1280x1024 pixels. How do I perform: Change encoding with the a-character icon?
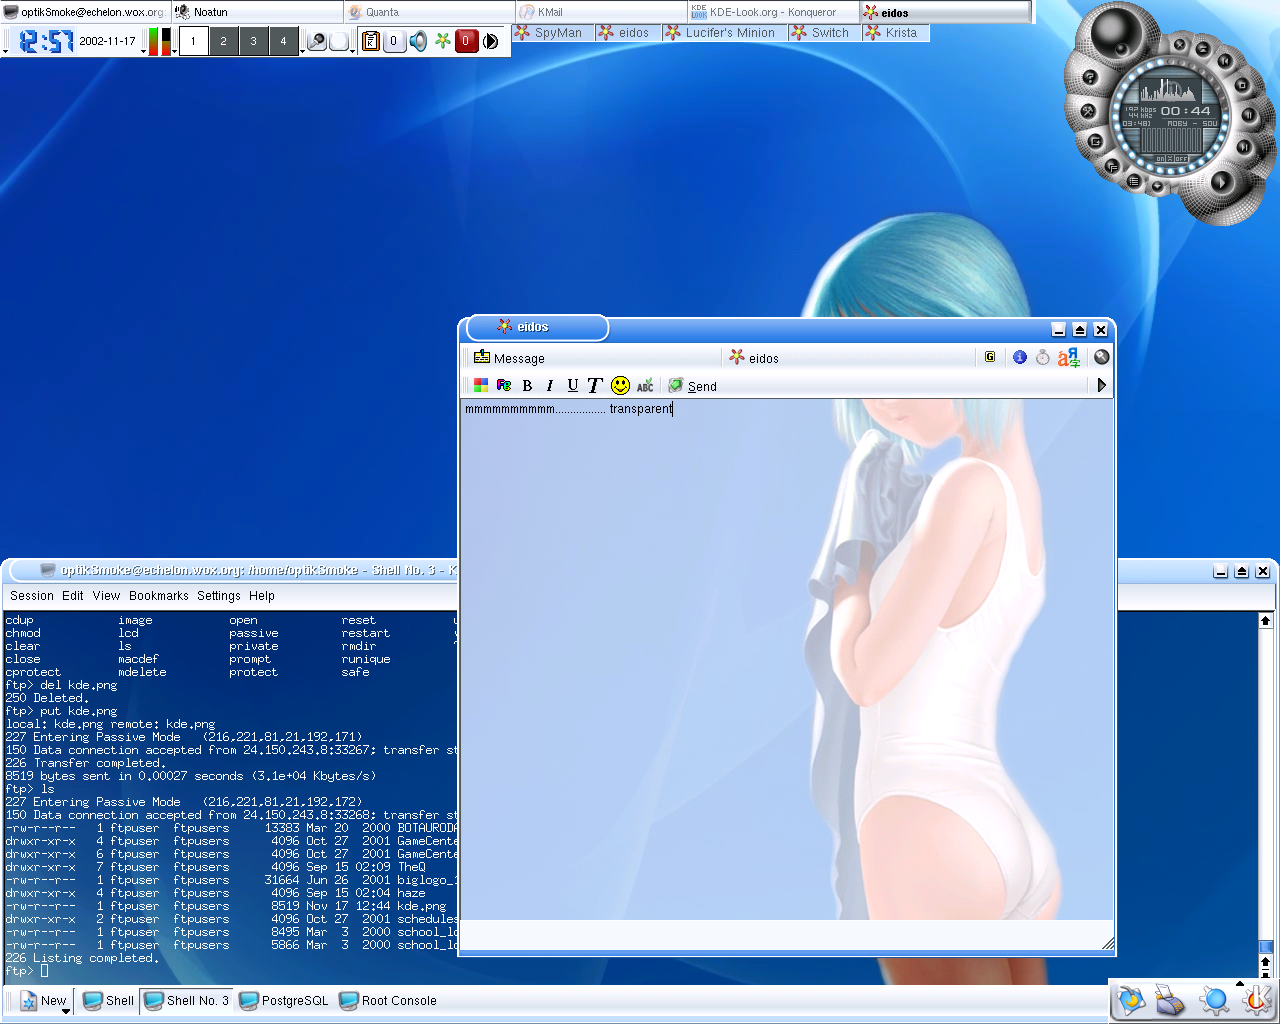coord(1069,357)
